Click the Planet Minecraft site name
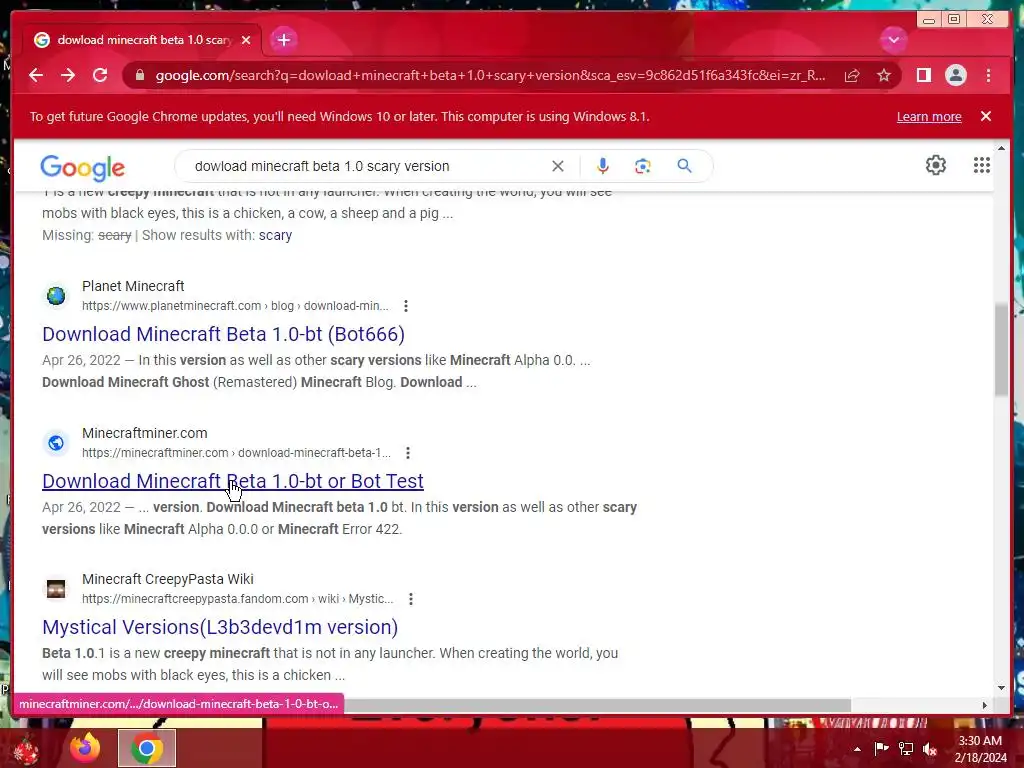1024x768 pixels. (x=133, y=286)
